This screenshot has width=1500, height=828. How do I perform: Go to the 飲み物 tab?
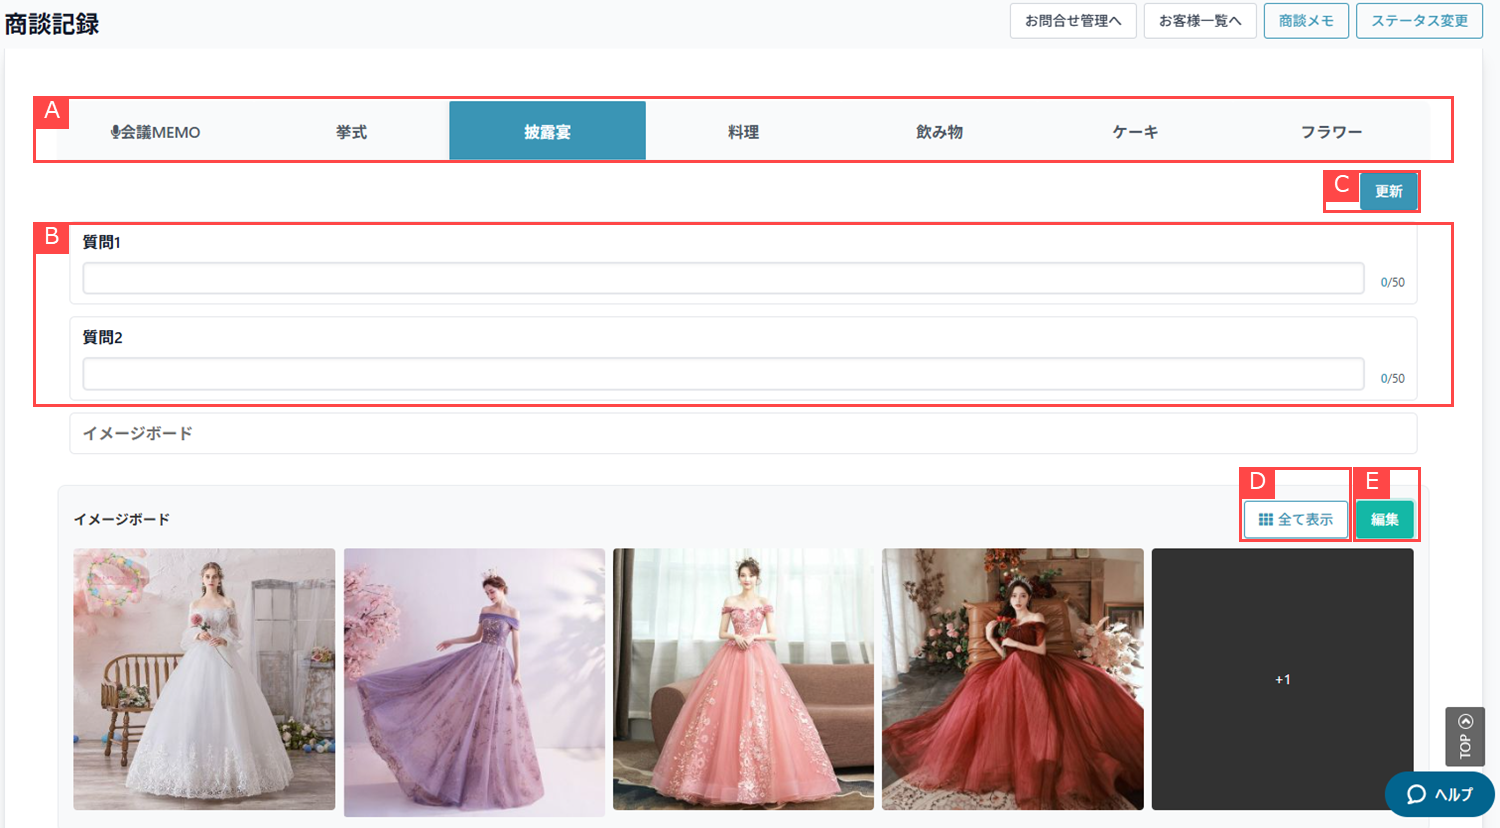tap(939, 132)
